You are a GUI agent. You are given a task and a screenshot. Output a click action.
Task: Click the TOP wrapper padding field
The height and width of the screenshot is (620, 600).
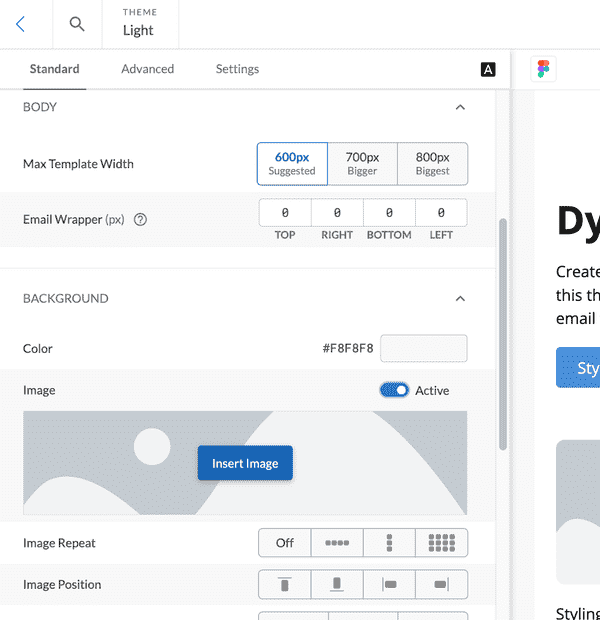pos(285,213)
